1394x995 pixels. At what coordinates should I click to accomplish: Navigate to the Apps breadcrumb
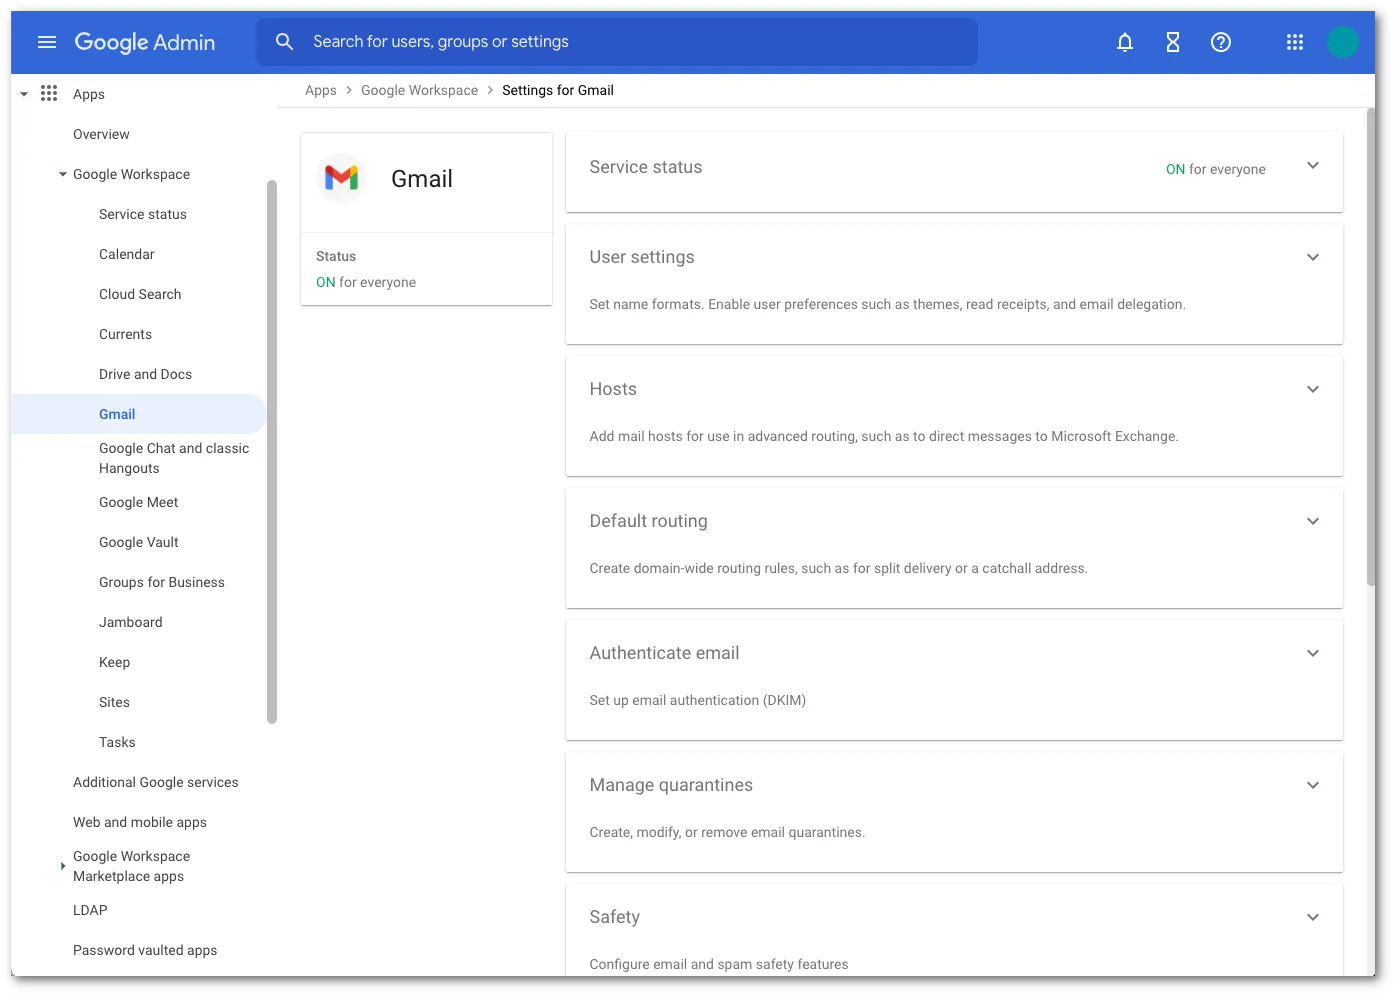(x=320, y=90)
